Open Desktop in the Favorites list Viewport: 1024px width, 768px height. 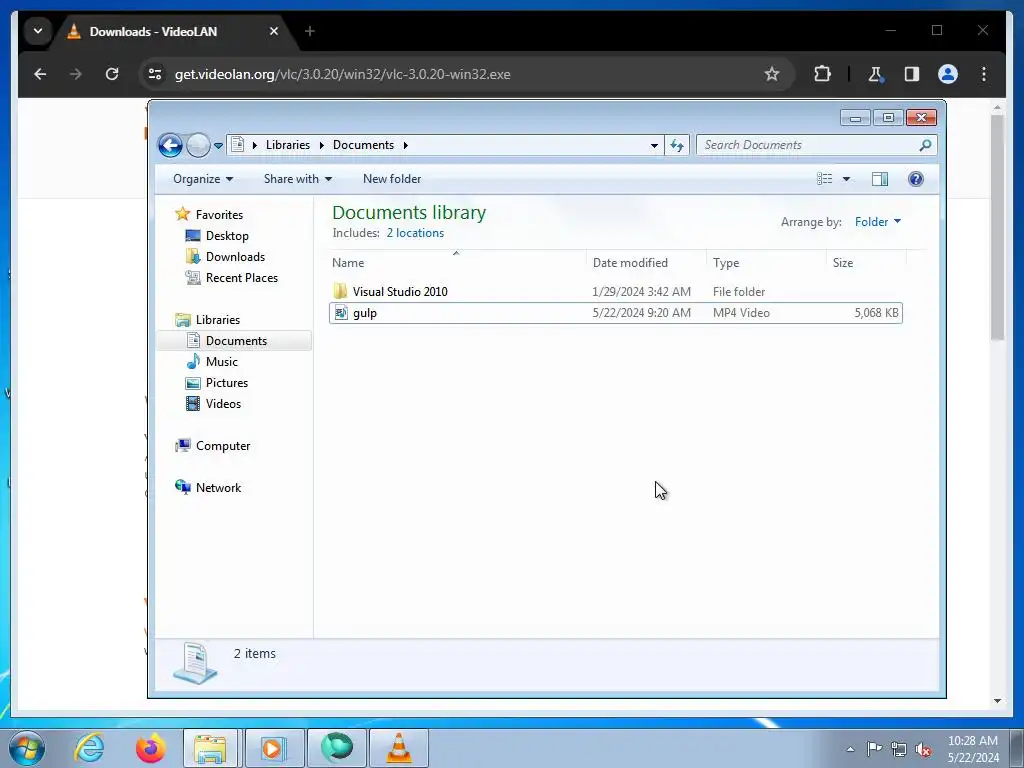(x=227, y=236)
